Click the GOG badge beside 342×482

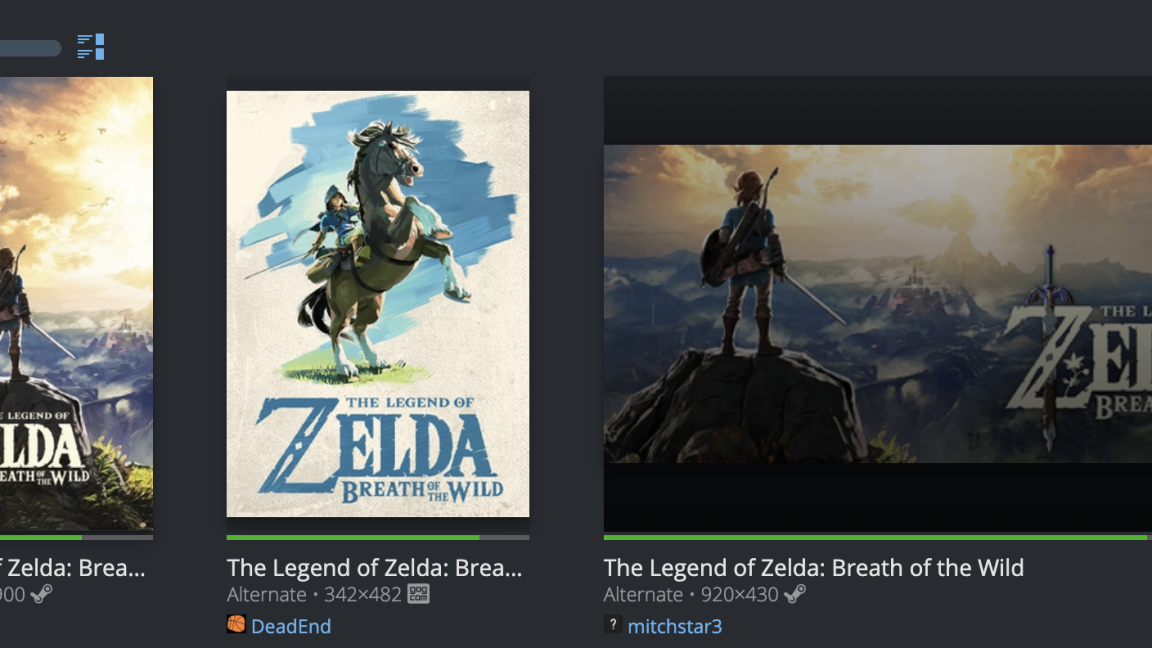pyautogui.click(x=417, y=594)
